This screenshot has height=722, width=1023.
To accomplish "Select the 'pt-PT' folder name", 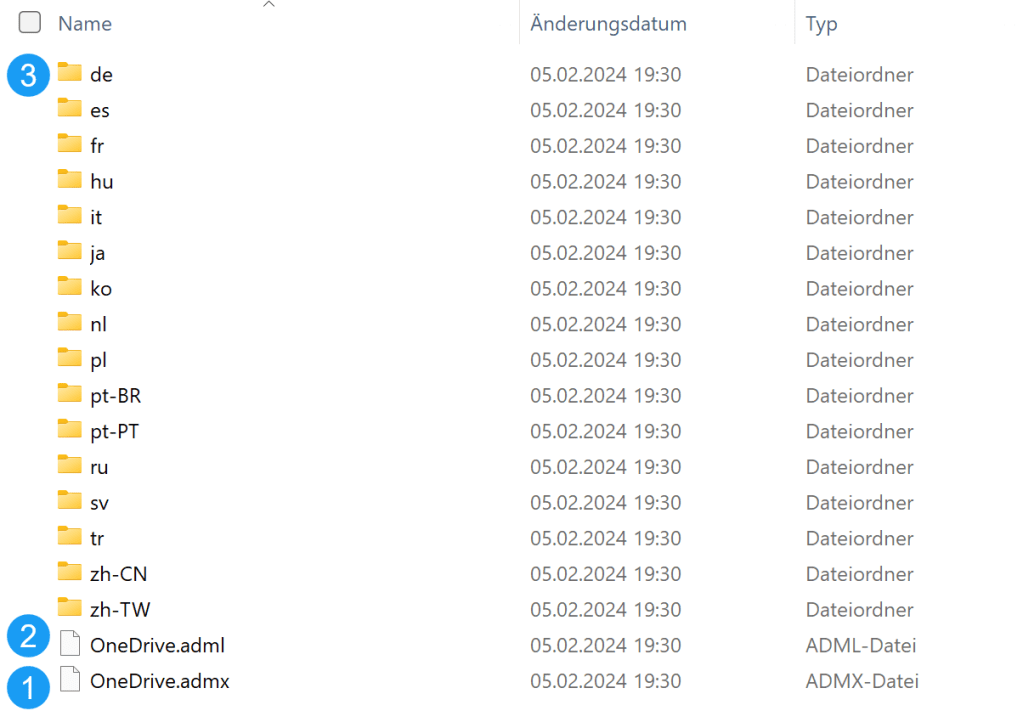I will (x=114, y=431).
